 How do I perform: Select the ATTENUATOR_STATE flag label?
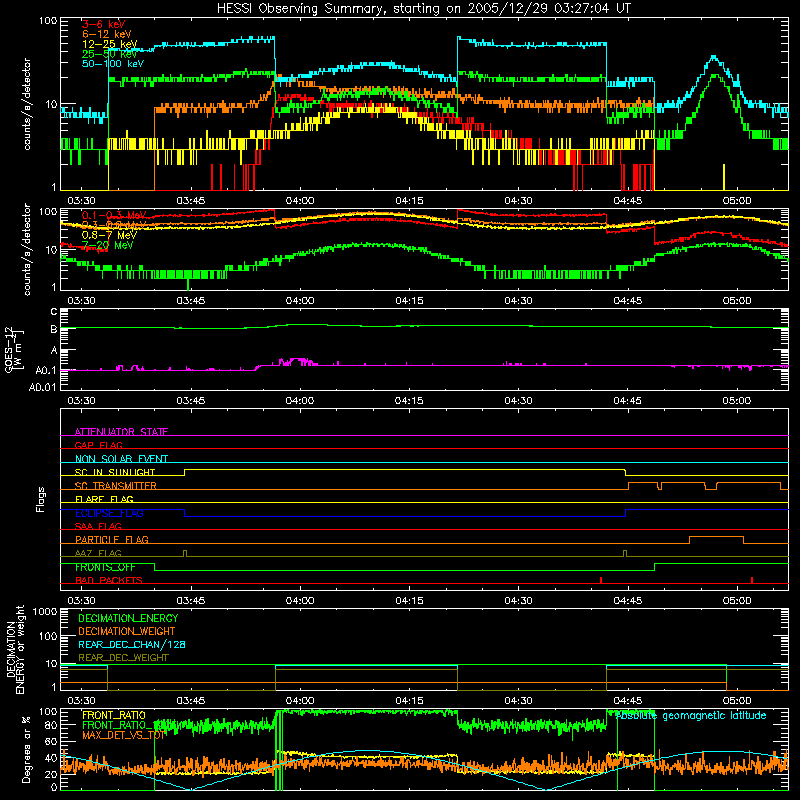tap(121, 432)
